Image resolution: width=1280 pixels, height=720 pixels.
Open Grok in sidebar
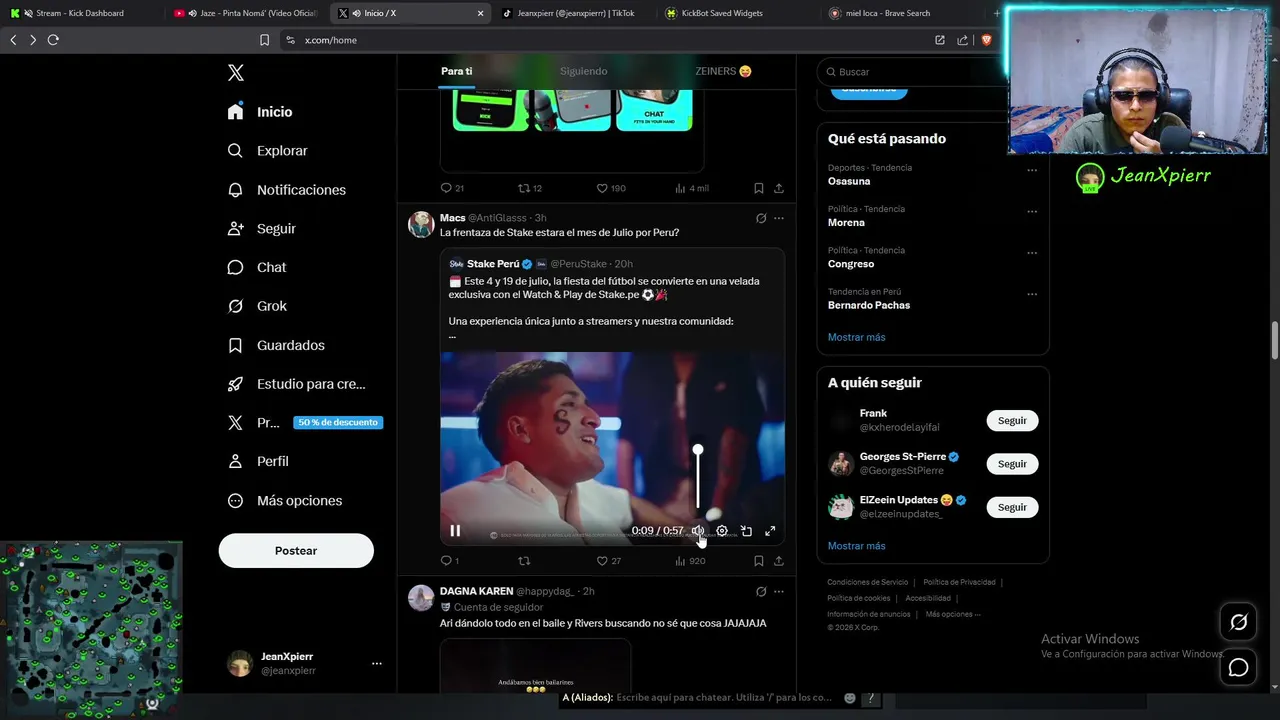[x=257, y=306]
